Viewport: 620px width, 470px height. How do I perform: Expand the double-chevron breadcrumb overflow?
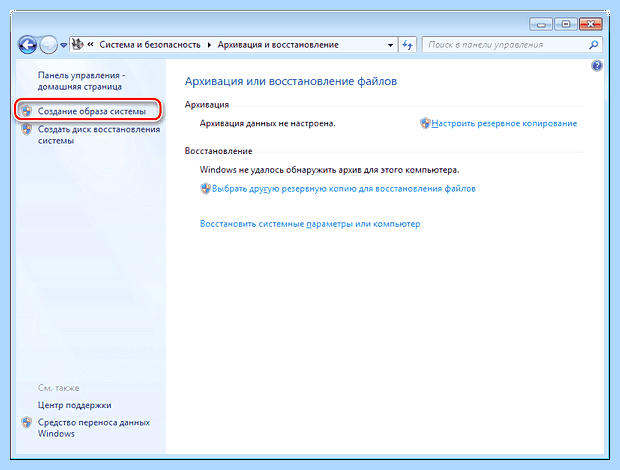tap(91, 45)
